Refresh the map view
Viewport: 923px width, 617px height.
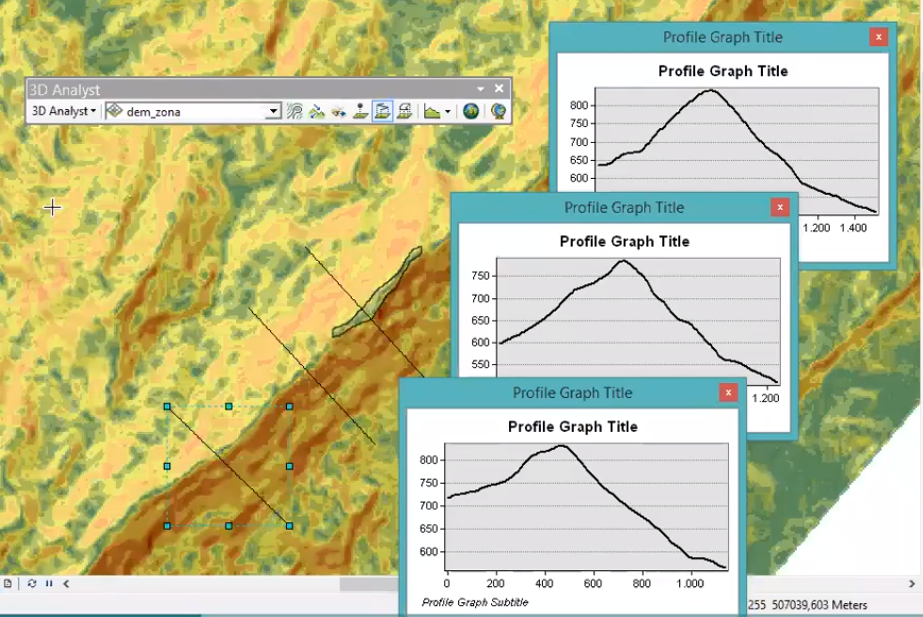[32, 583]
